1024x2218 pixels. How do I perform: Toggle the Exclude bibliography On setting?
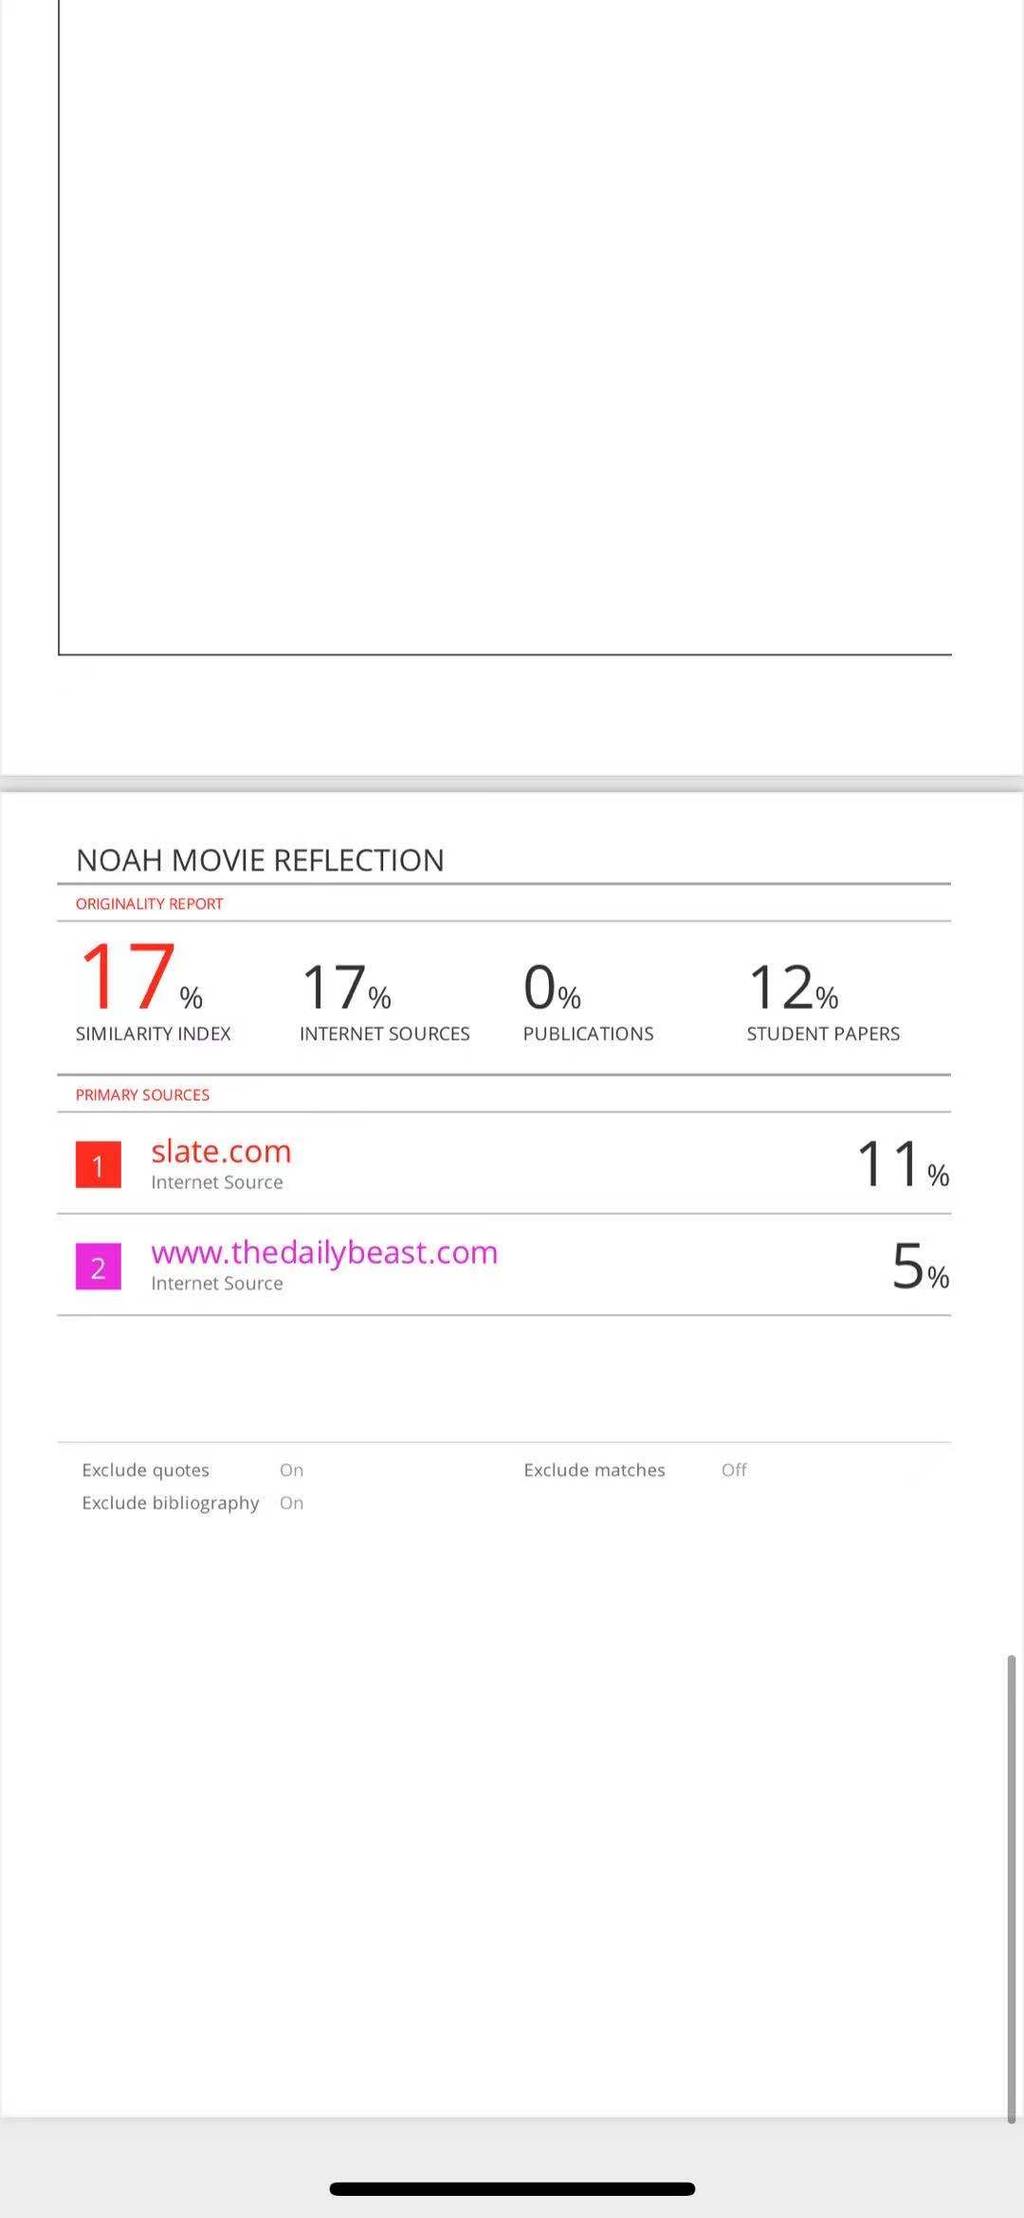click(x=291, y=1503)
